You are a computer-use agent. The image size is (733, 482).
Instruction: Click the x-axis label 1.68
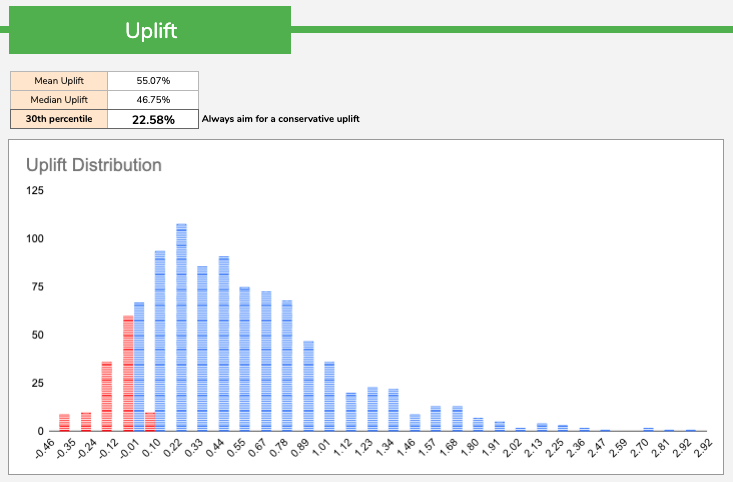(449, 448)
